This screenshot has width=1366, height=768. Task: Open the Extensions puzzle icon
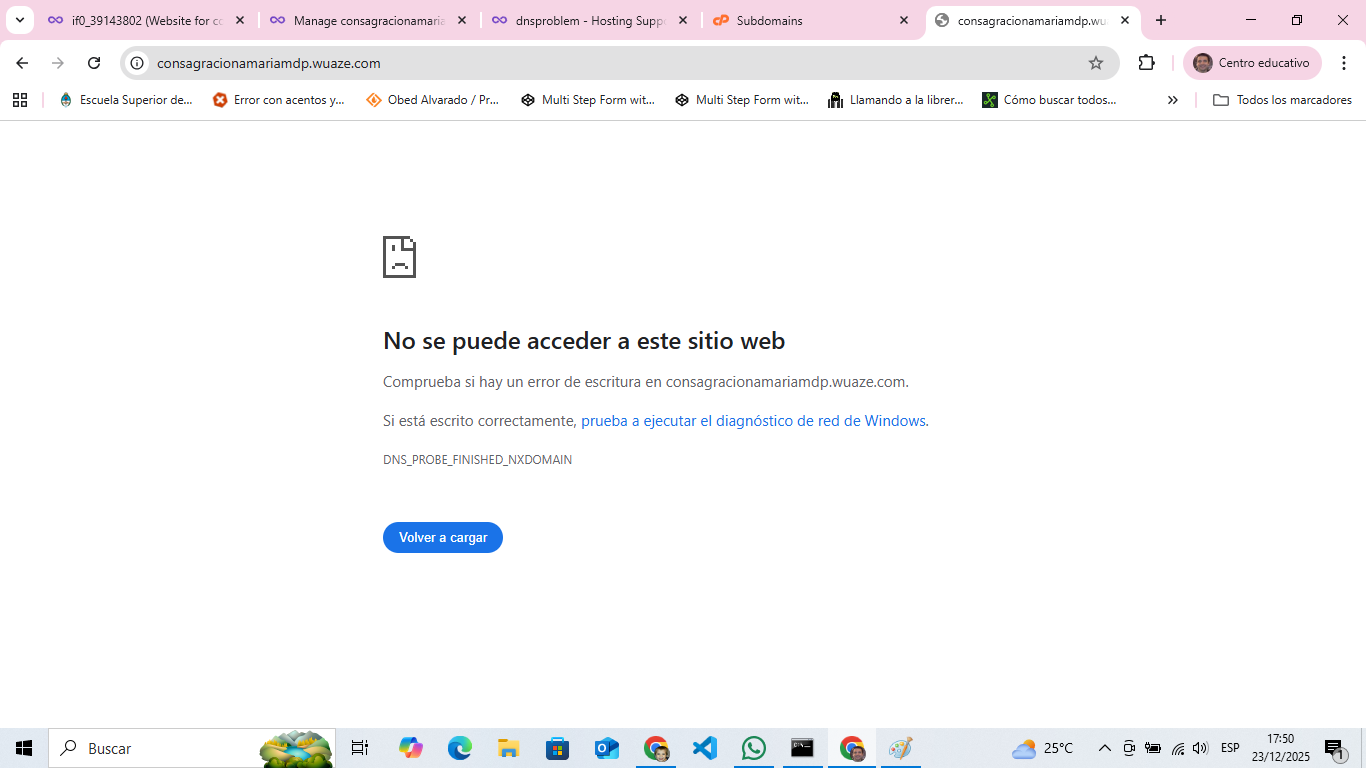1146,63
